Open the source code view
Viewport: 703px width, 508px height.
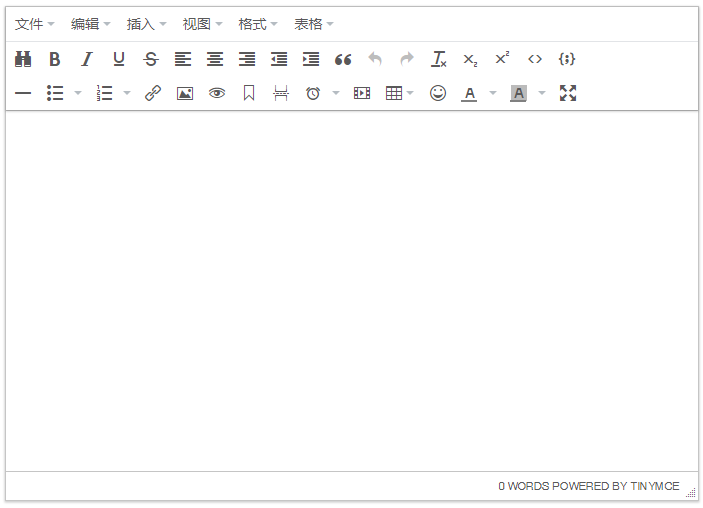tap(535, 59)
